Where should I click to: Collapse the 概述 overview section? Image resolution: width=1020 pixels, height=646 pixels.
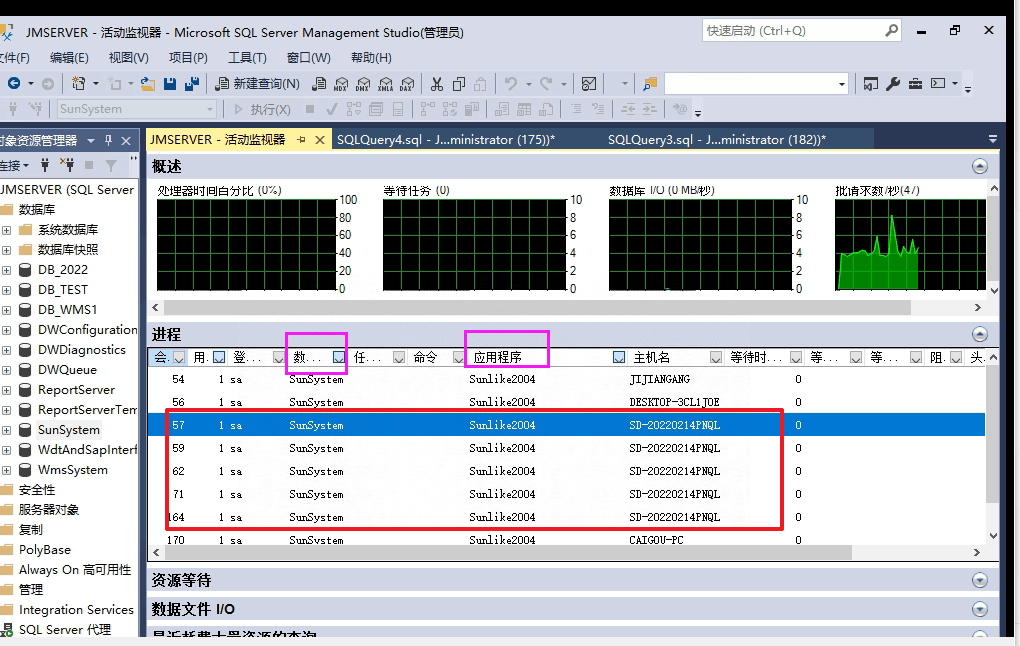(x=979, y=166)
